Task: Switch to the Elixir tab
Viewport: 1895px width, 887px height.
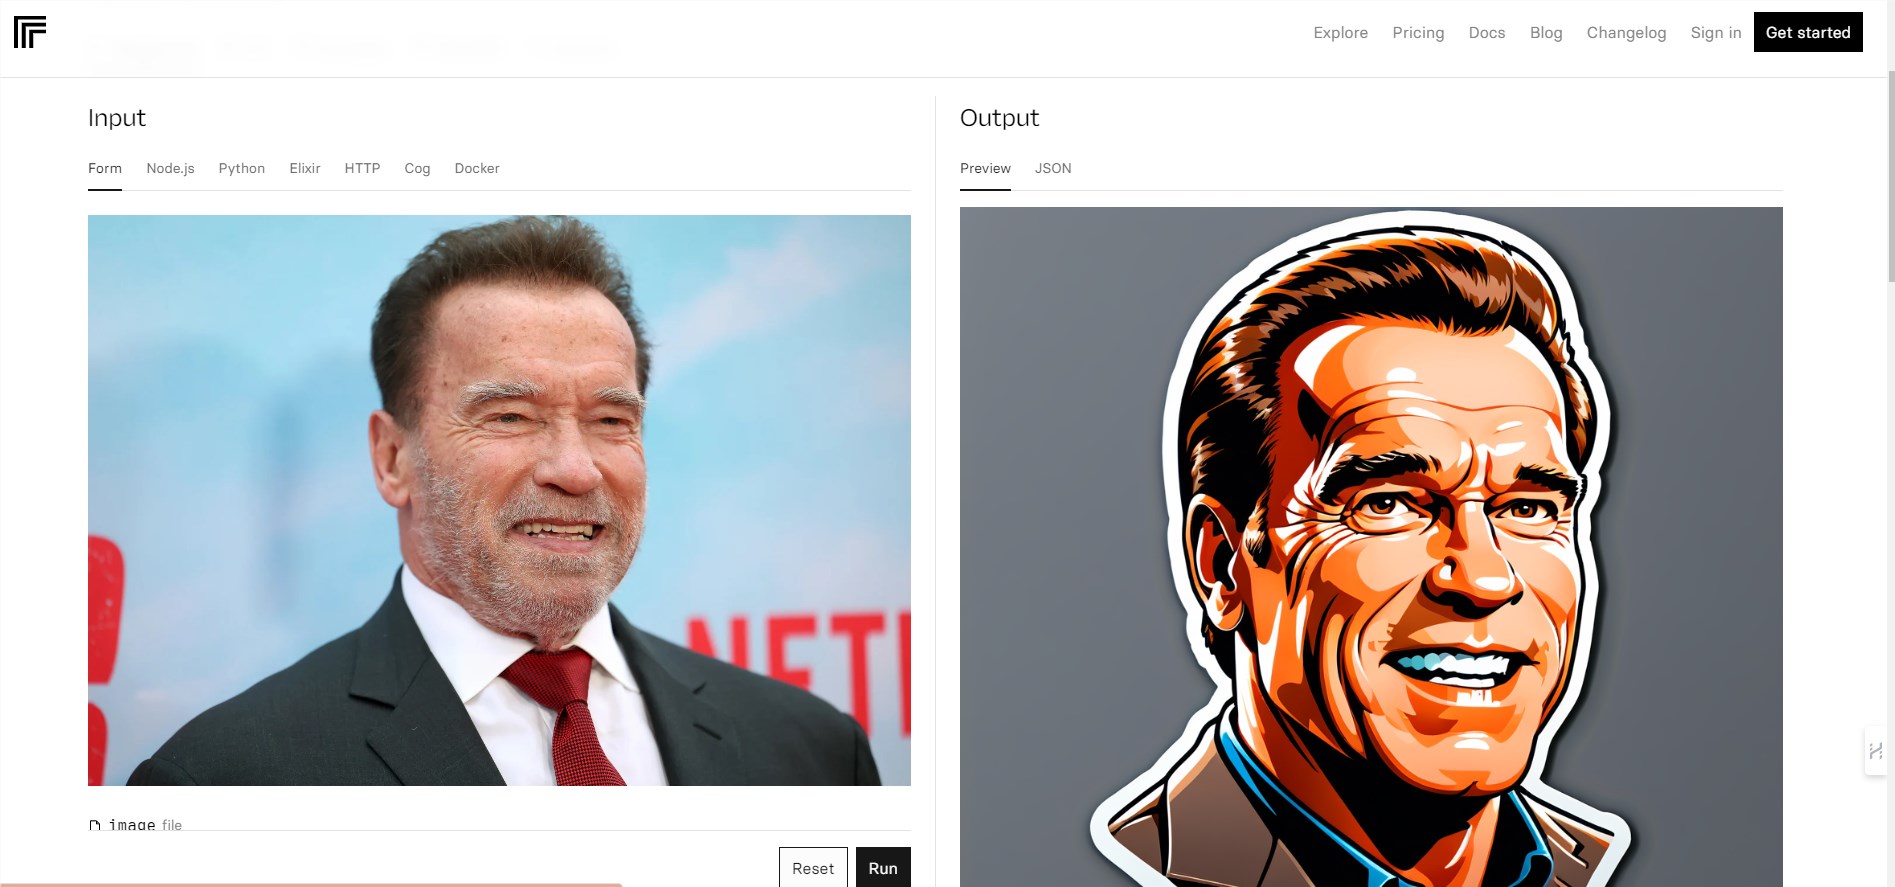Action: [305, 168]
